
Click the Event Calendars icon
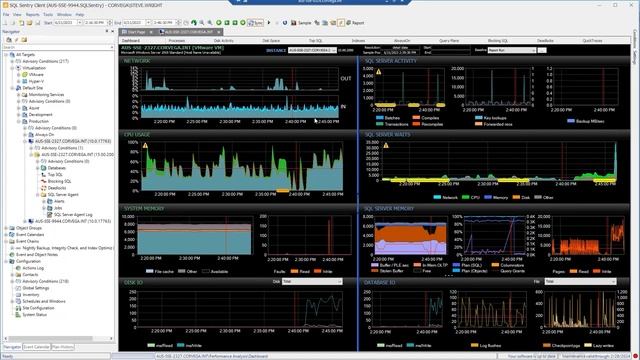coord(12,235)
